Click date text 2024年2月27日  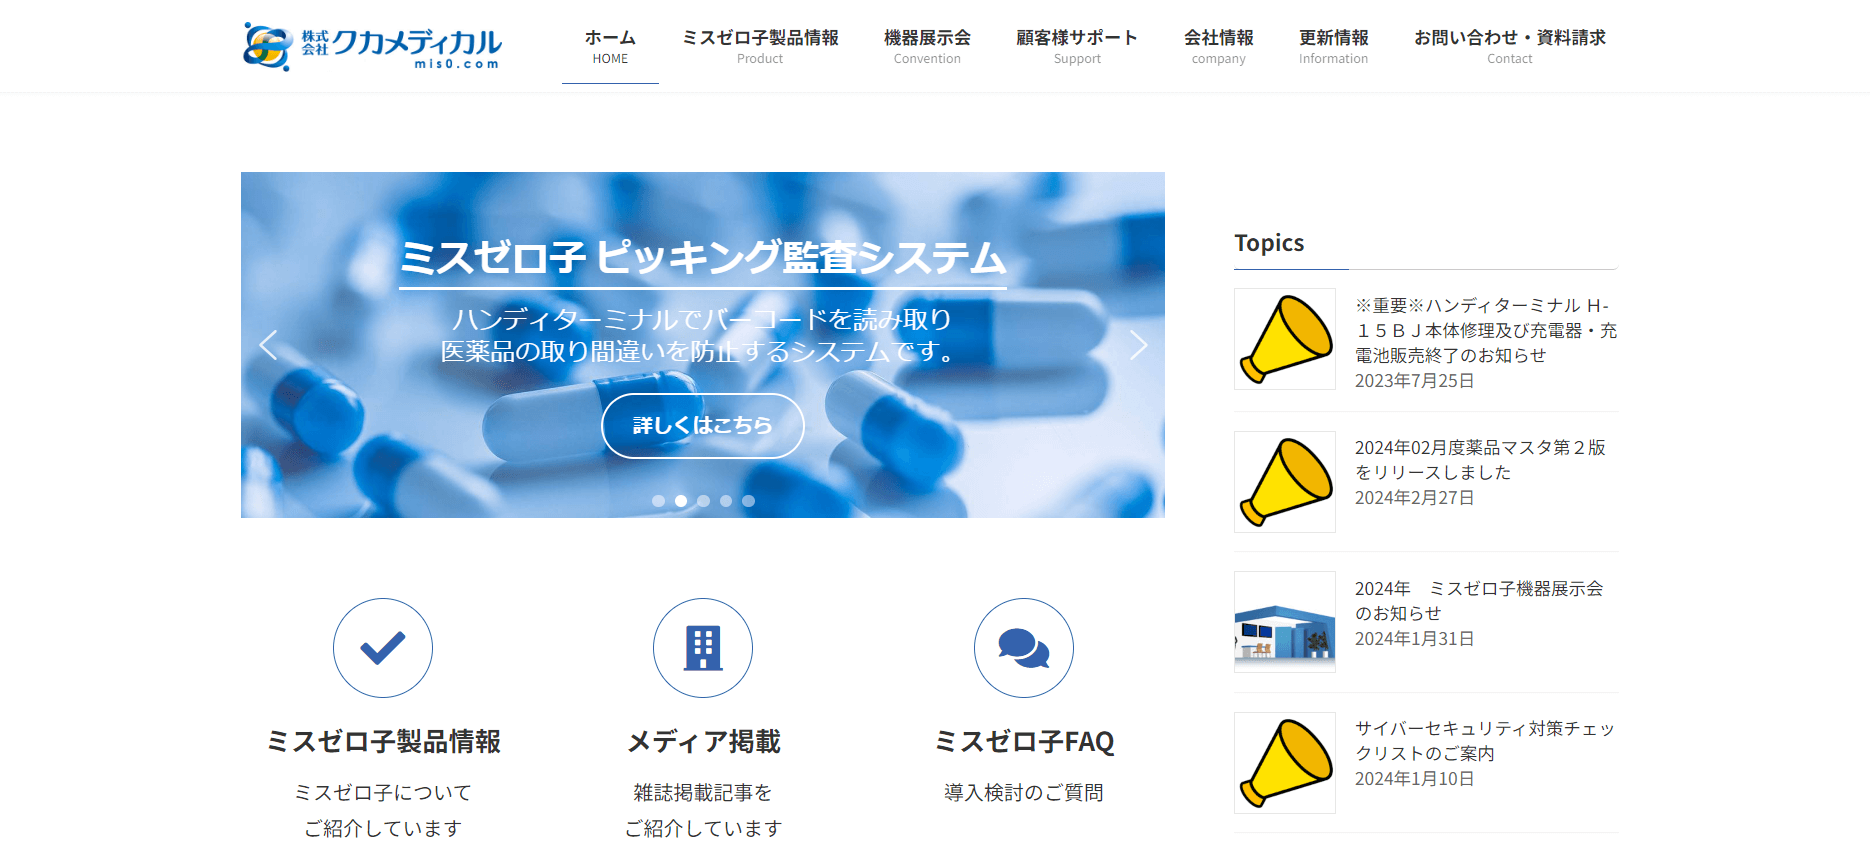[1415, 498]
